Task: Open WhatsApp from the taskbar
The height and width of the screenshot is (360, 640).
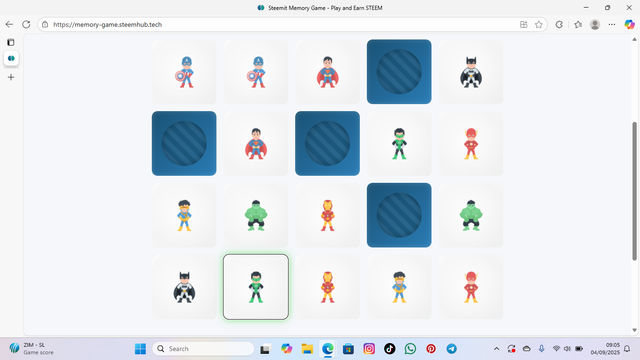Action: 410,349
